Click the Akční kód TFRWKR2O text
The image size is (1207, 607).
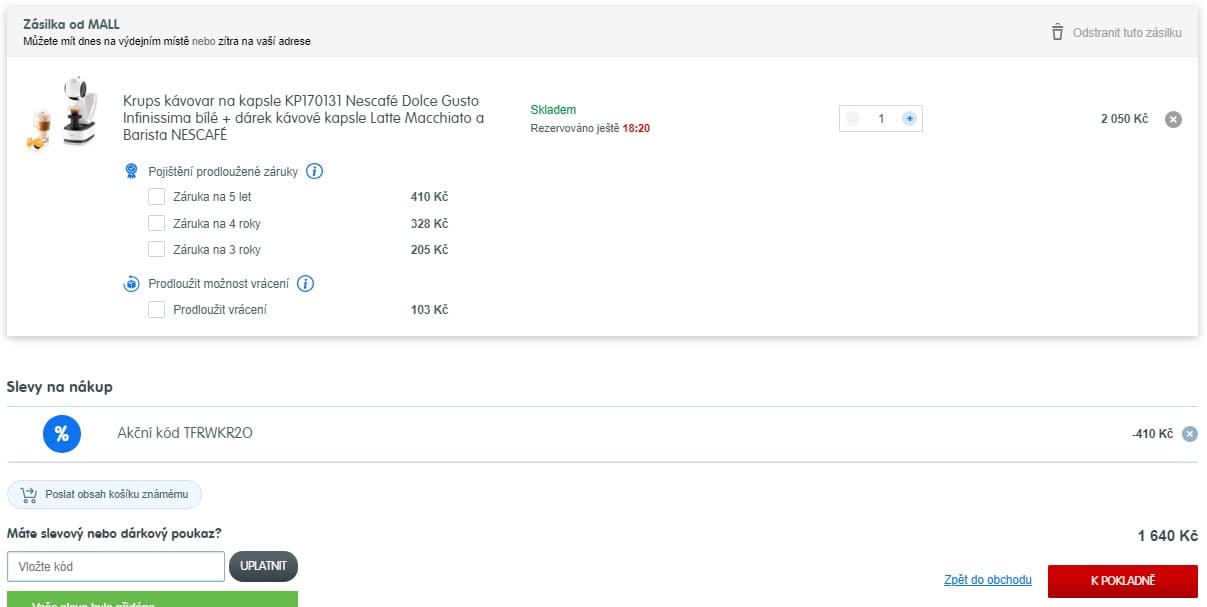point(185,433)
